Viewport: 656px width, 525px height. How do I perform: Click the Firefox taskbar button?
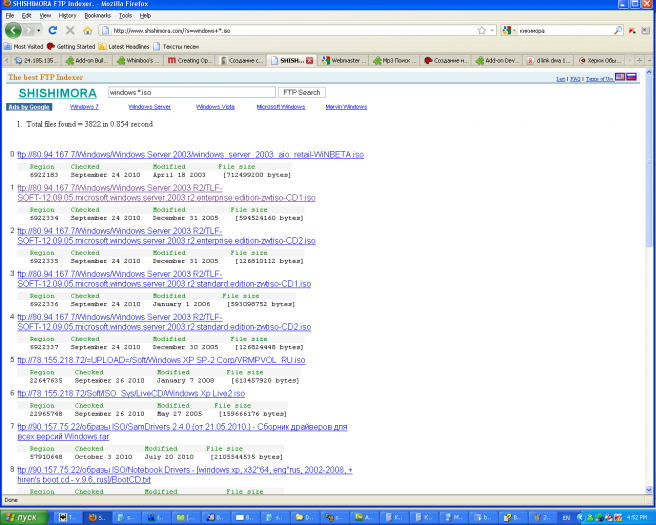click(97, 517)
